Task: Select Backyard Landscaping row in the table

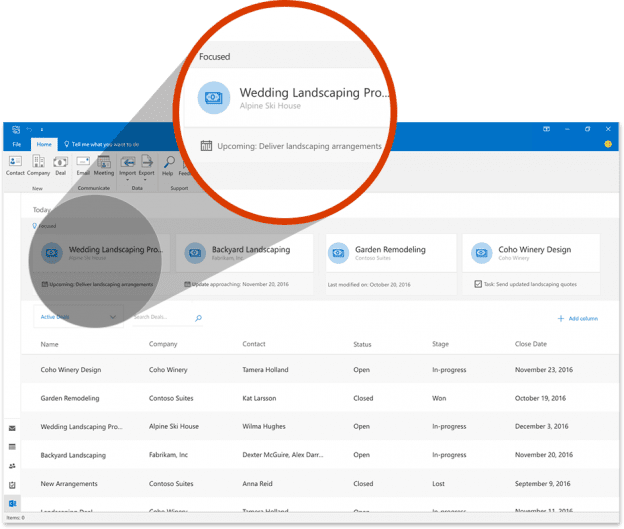Action: (320, 455)
